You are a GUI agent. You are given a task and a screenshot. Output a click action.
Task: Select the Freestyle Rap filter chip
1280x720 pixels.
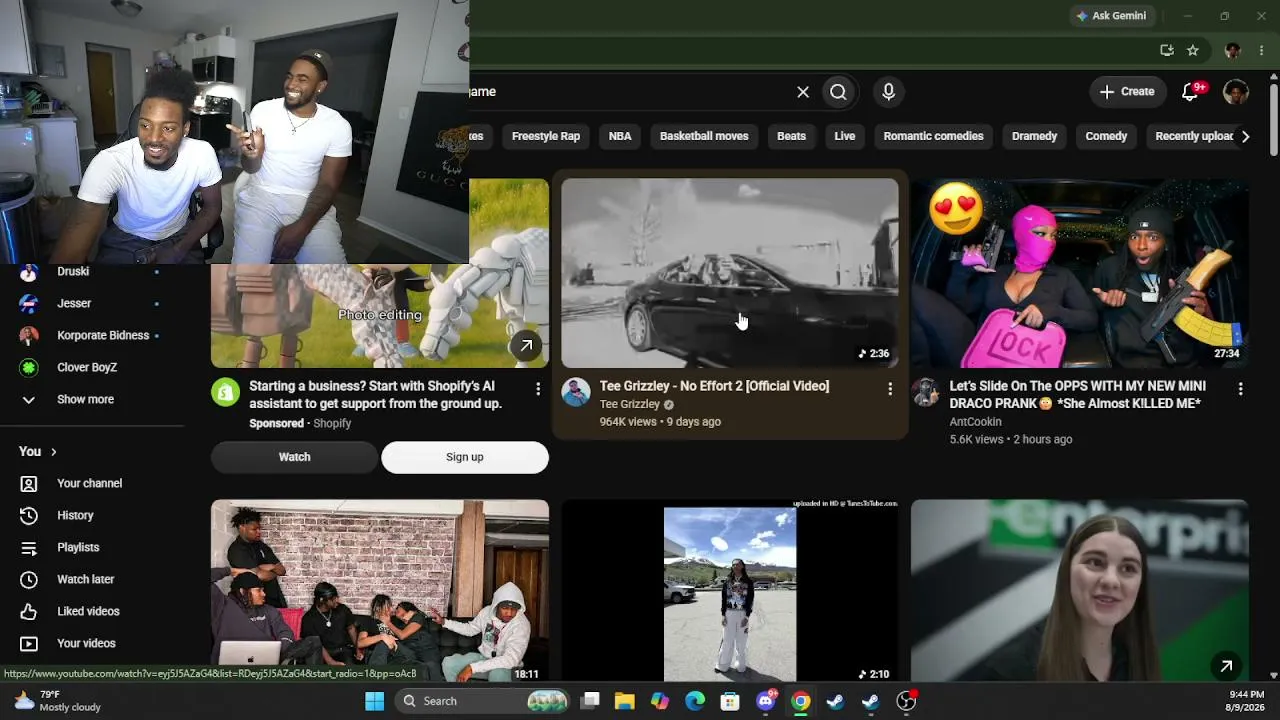tap(546, 136)
